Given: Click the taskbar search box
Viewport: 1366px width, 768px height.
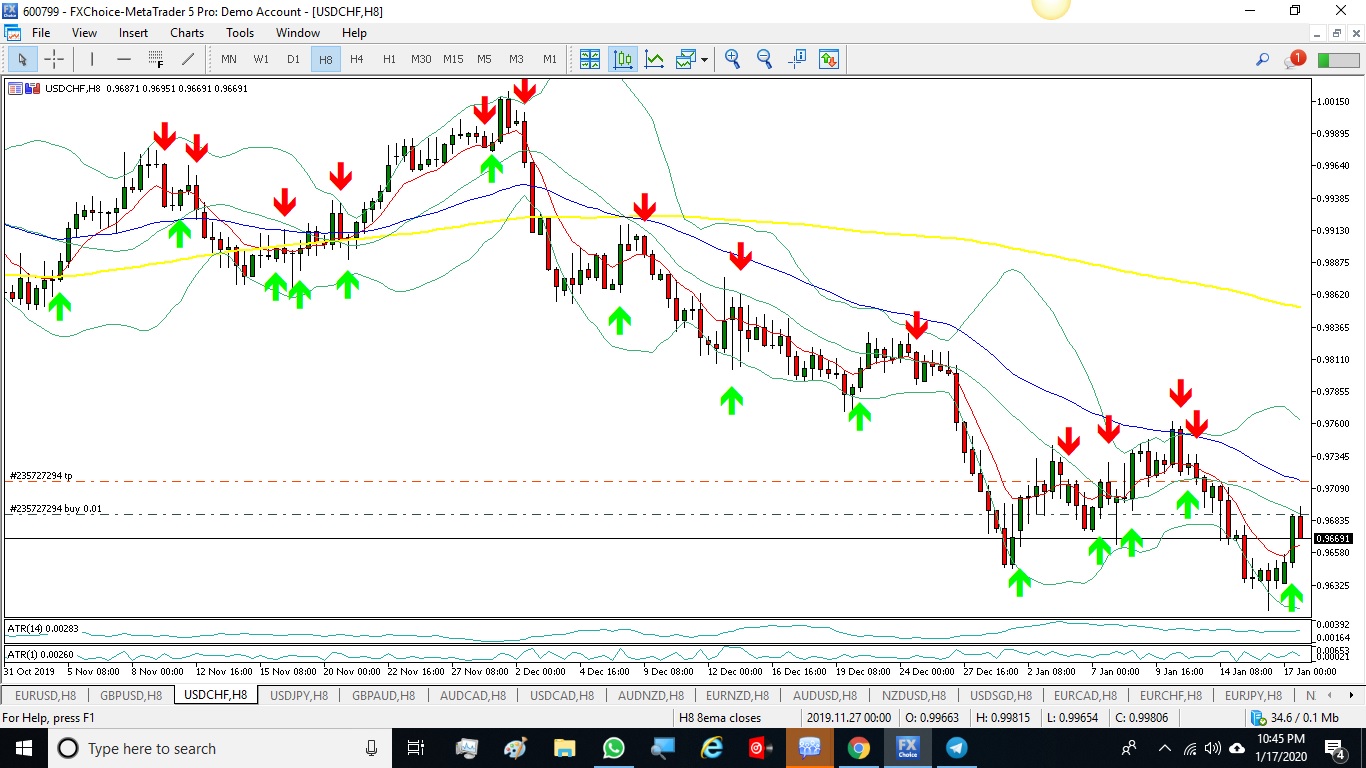Looking at the screenshot, I should 219,748.
